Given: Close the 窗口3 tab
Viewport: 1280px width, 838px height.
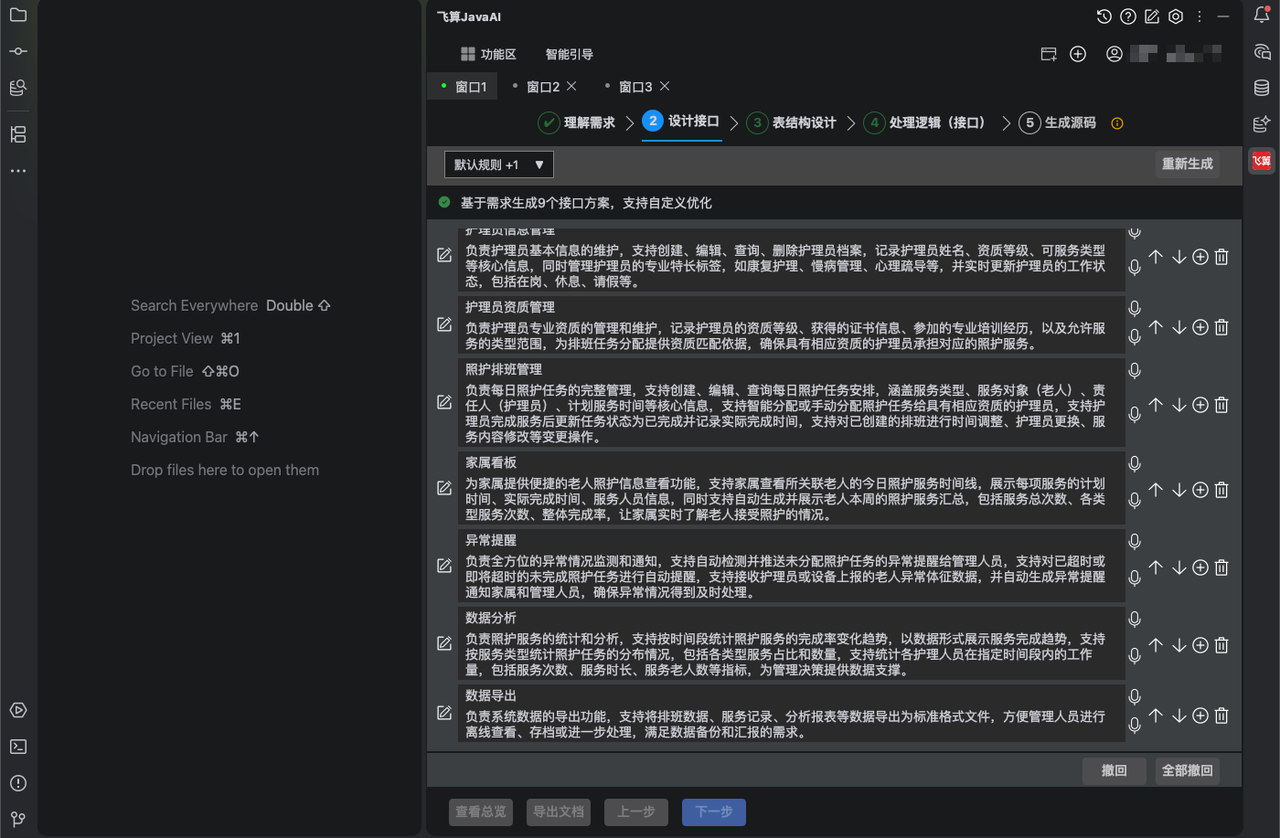Looking at the screenshot, I should pos(665,86).
